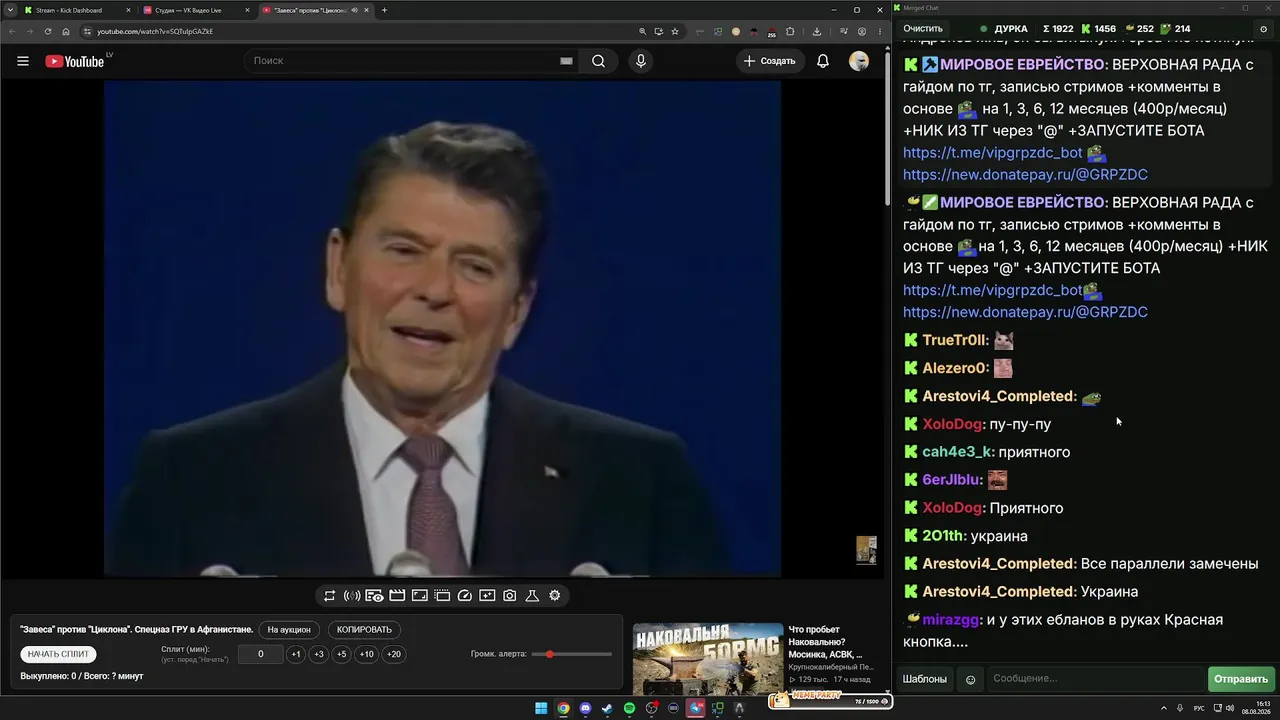Screen dimensions: 1280x720
Task: Open player toolbar gear settings
Action: coord(555,595)
